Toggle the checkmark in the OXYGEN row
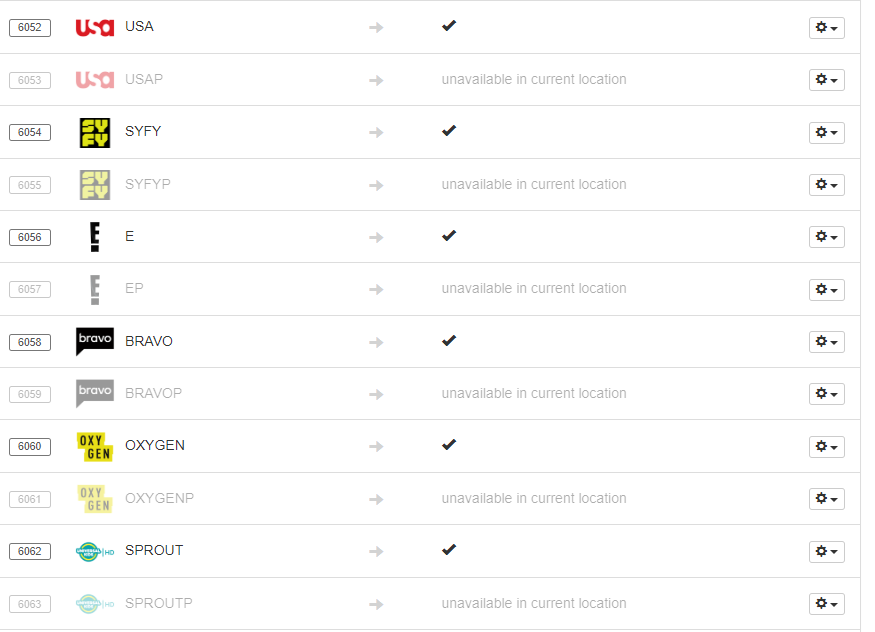This screenshot has height=632, width=875. [x=449, y=445]
